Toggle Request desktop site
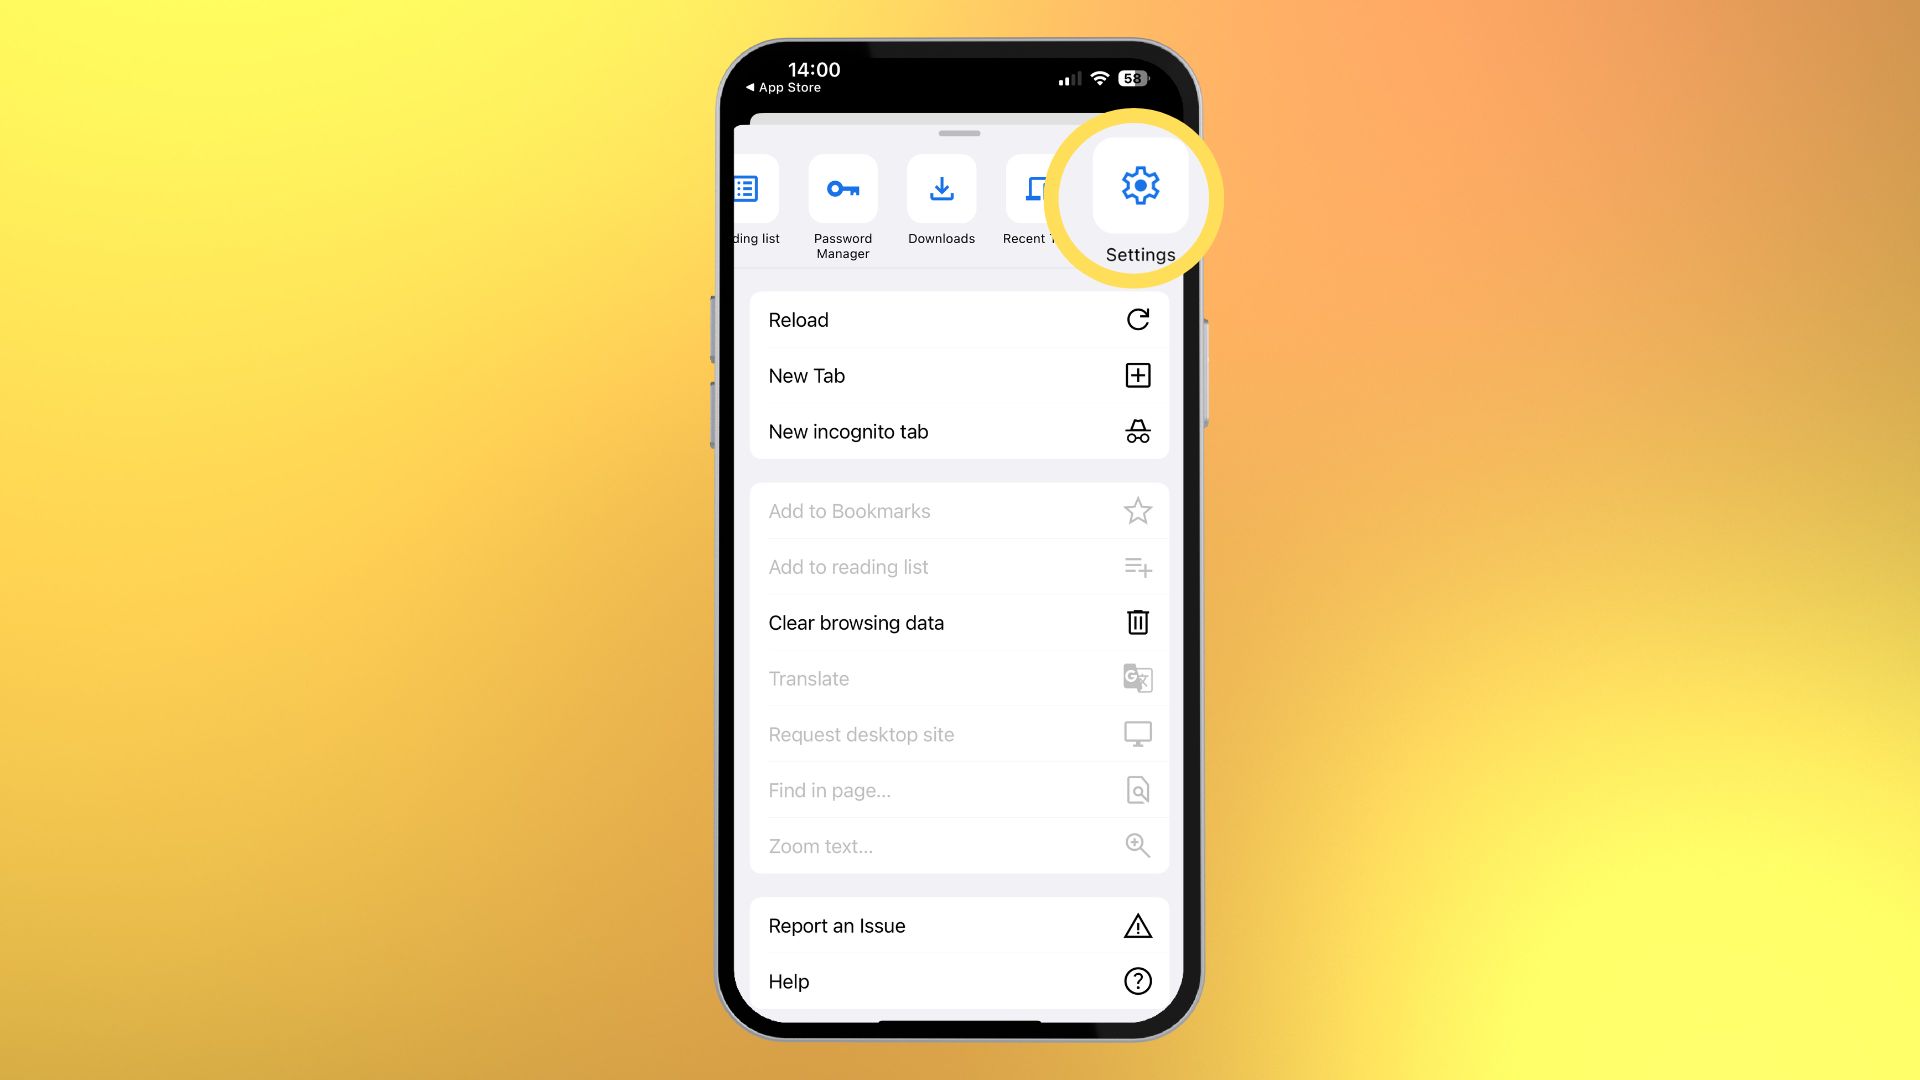1920x1080 pixels. pyautogui.click(x=959, y=733)
